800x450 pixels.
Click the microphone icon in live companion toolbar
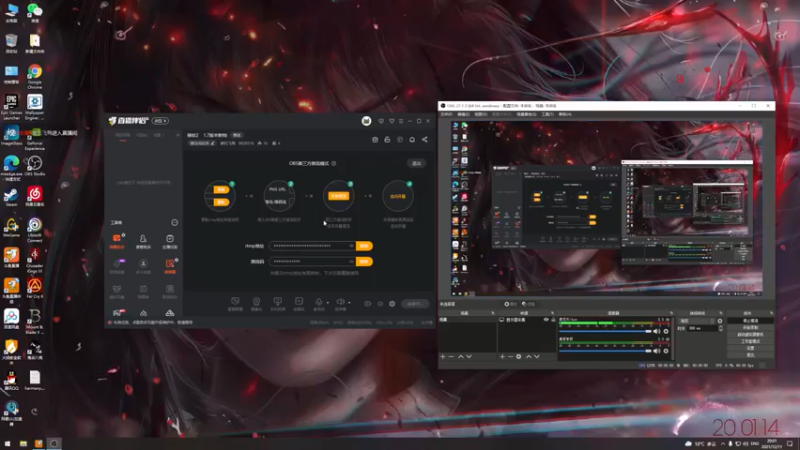pyautogui.click(x=318, y=302)
